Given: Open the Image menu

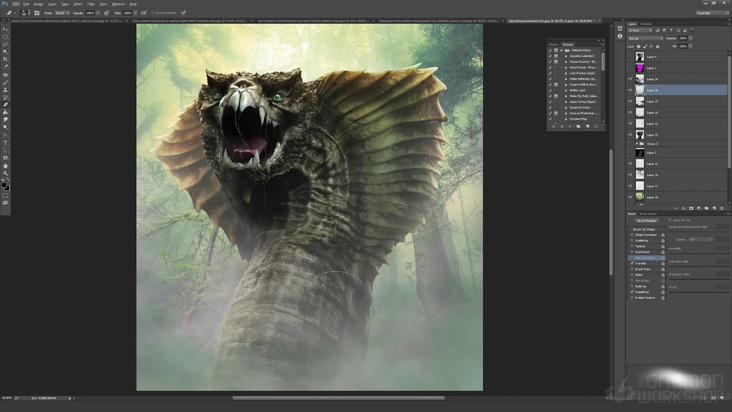Looking at the screenshot, I should click(x=38, y=4).
